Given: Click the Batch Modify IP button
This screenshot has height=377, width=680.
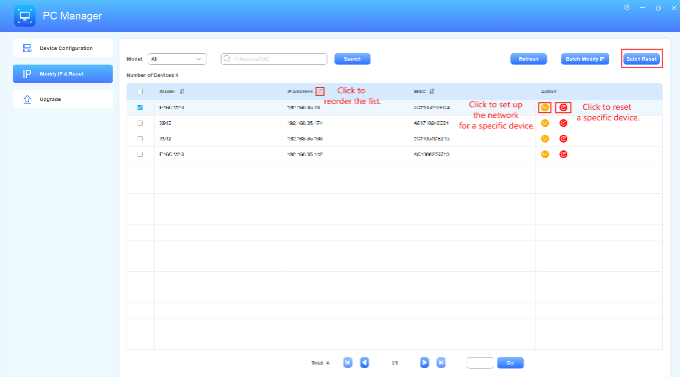Looking at the screenshot, I should pos(585,59).
